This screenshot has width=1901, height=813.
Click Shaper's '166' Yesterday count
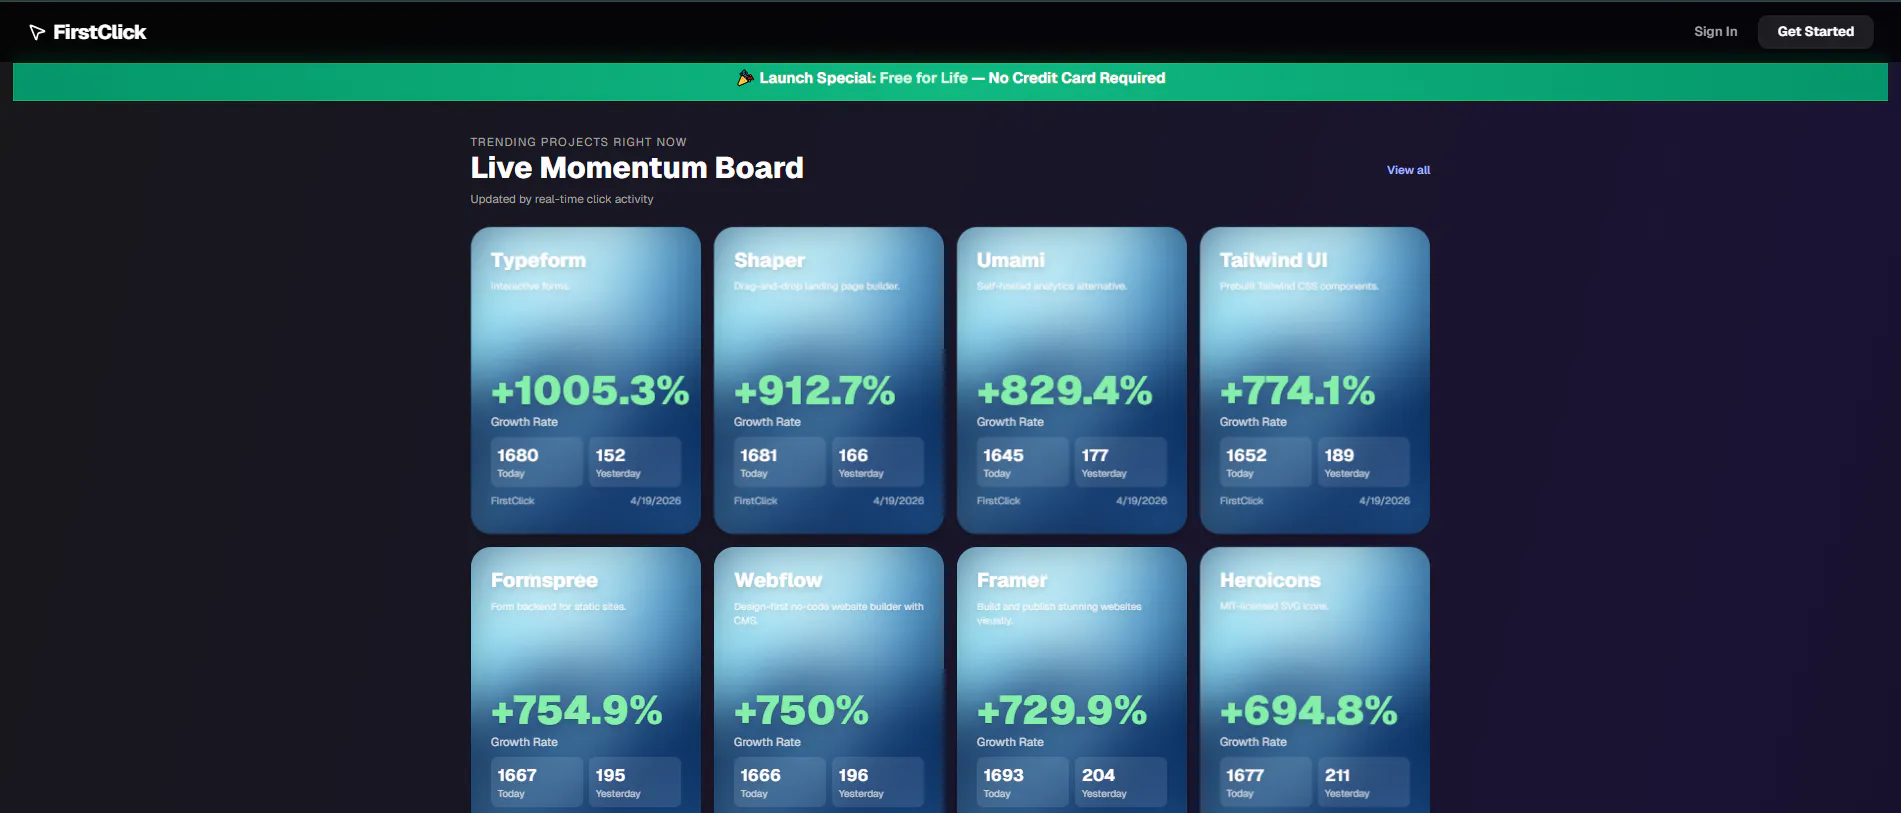point(853,455)
